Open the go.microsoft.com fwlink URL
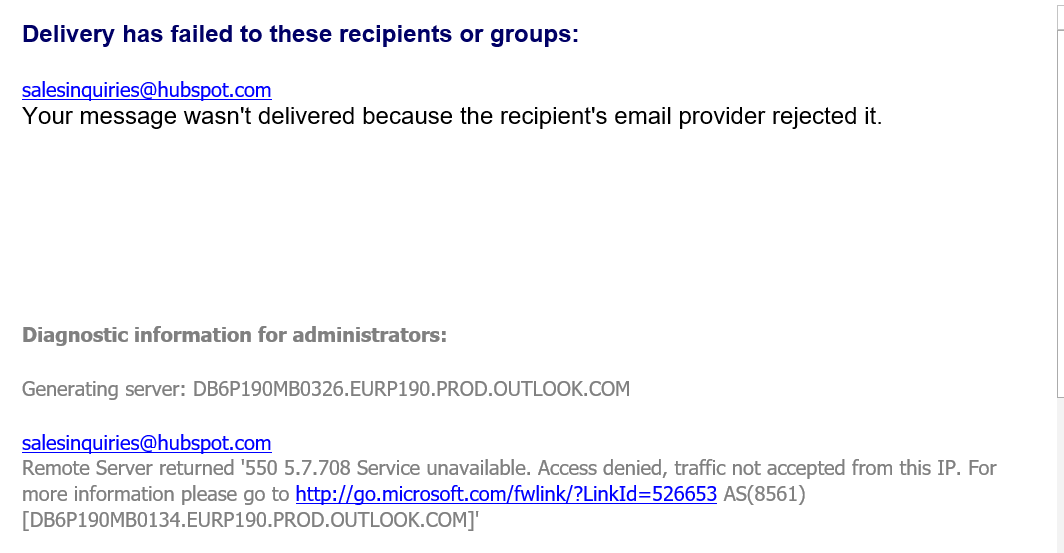Image resolution: width=1064 pixels, height=553 pixels. coord(506,494)
